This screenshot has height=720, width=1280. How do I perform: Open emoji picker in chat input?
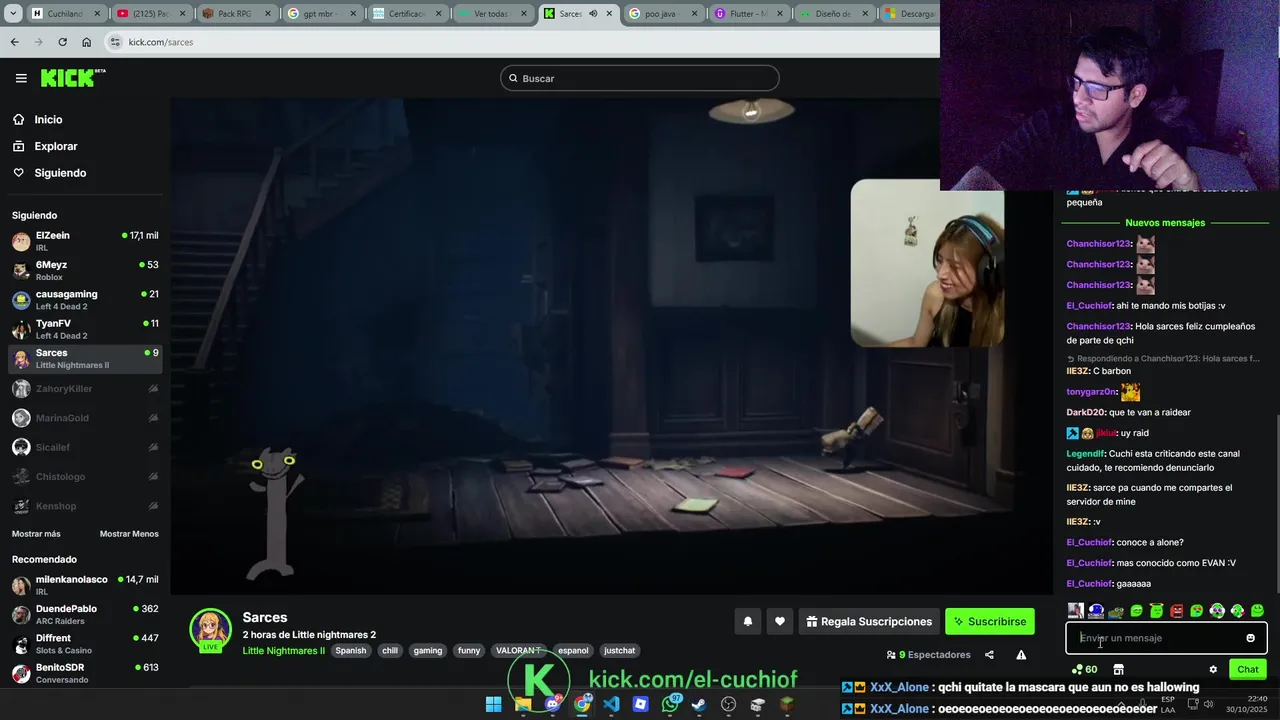click(1250, 638)
